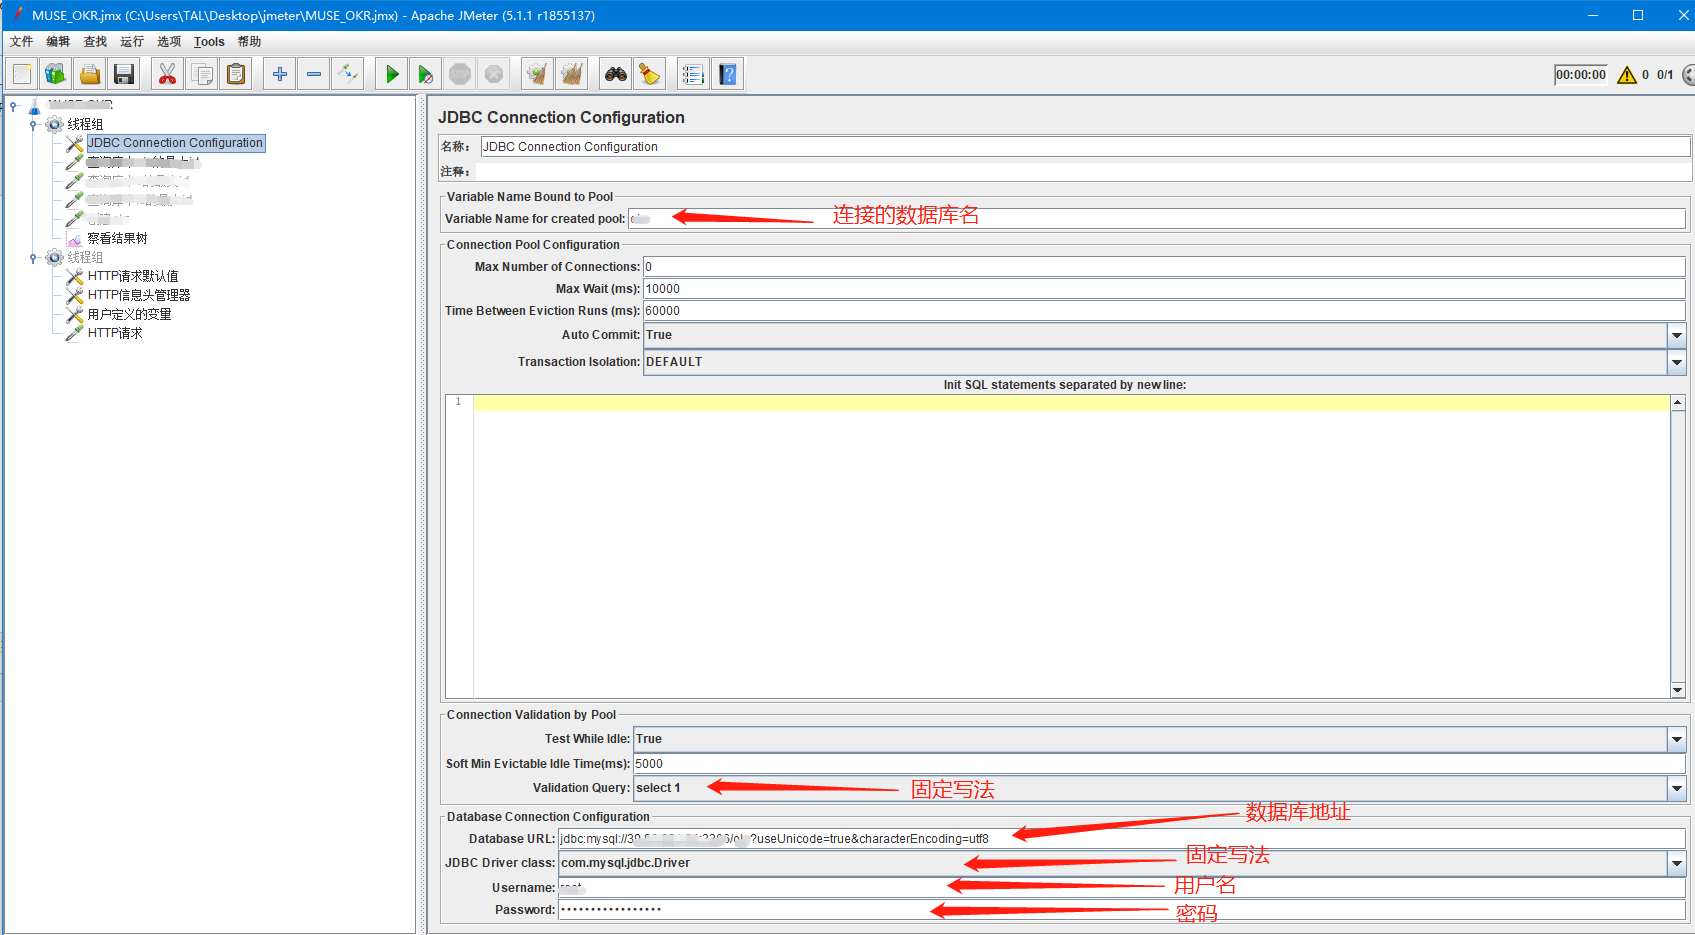
Task: Open the Function helper list icon
Action: pyautogui.click(x=693, y=74)
